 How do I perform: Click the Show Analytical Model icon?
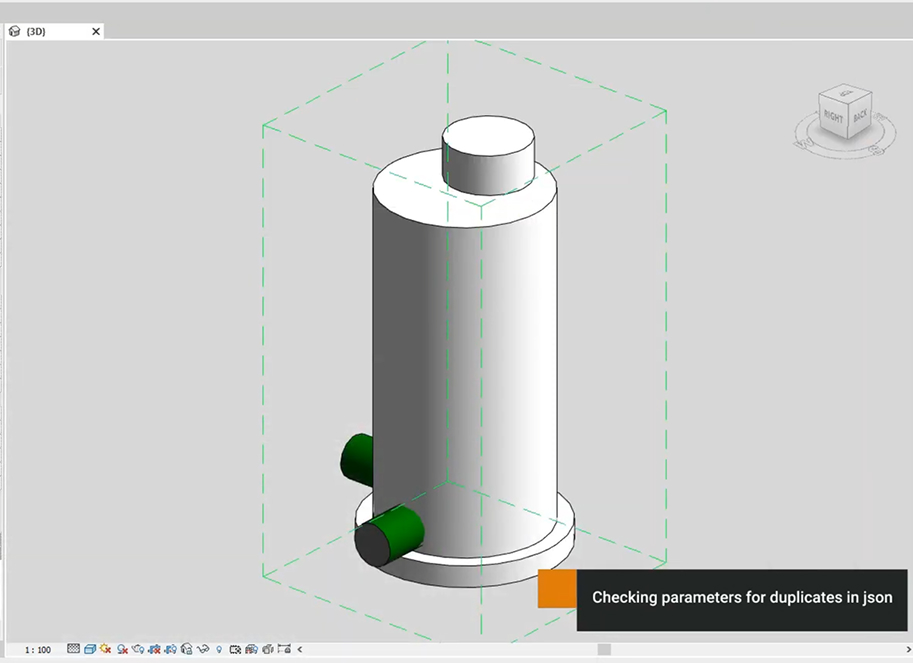[251, 649]
